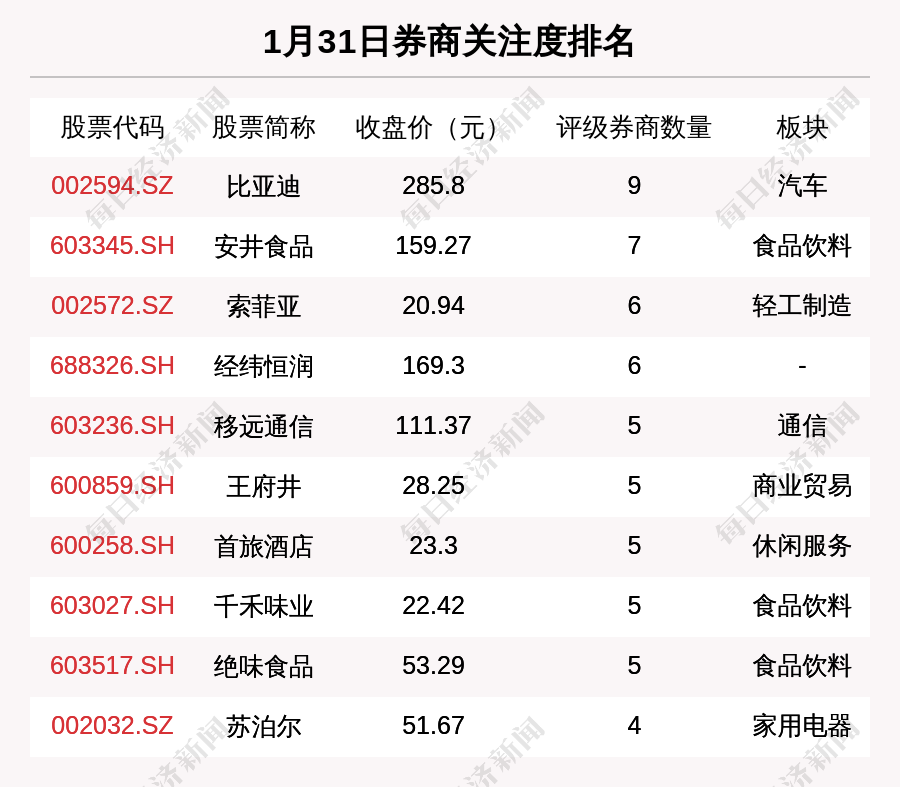Image resolution: width=900 pixels, height=787 pixels.
Task: Open stock code 603345.SH
Action: click(112, 246)
